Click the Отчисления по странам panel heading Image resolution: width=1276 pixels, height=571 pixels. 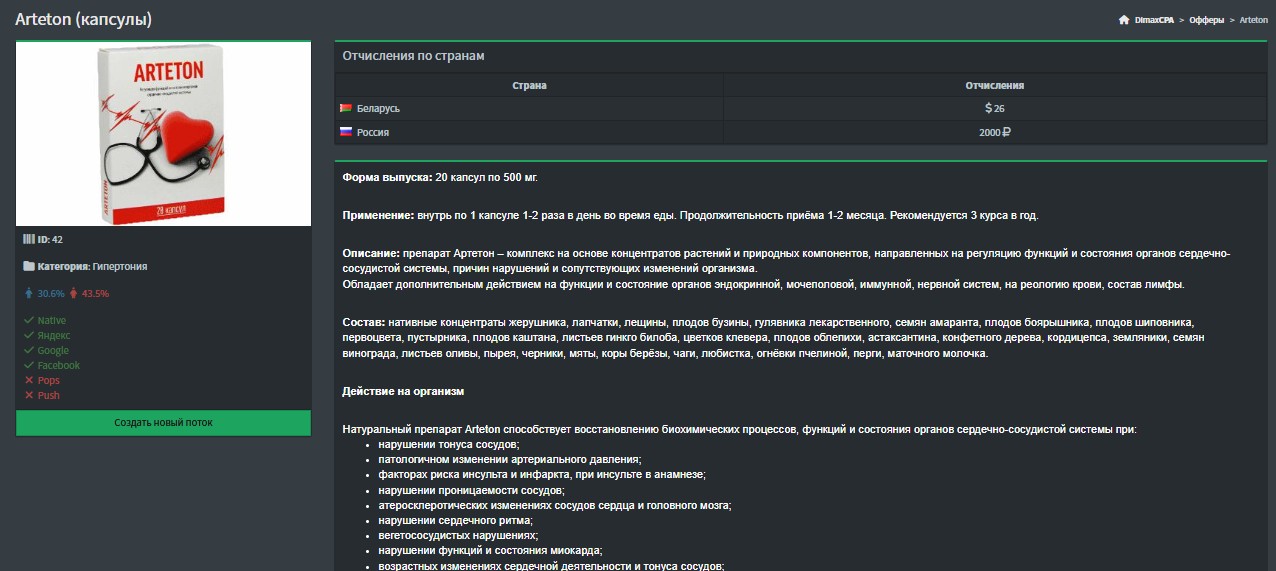click(413, 56)
